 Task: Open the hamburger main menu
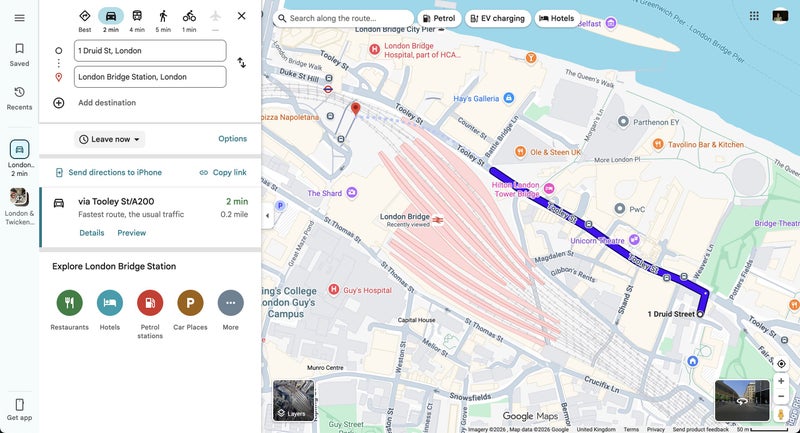click(19, 18)
